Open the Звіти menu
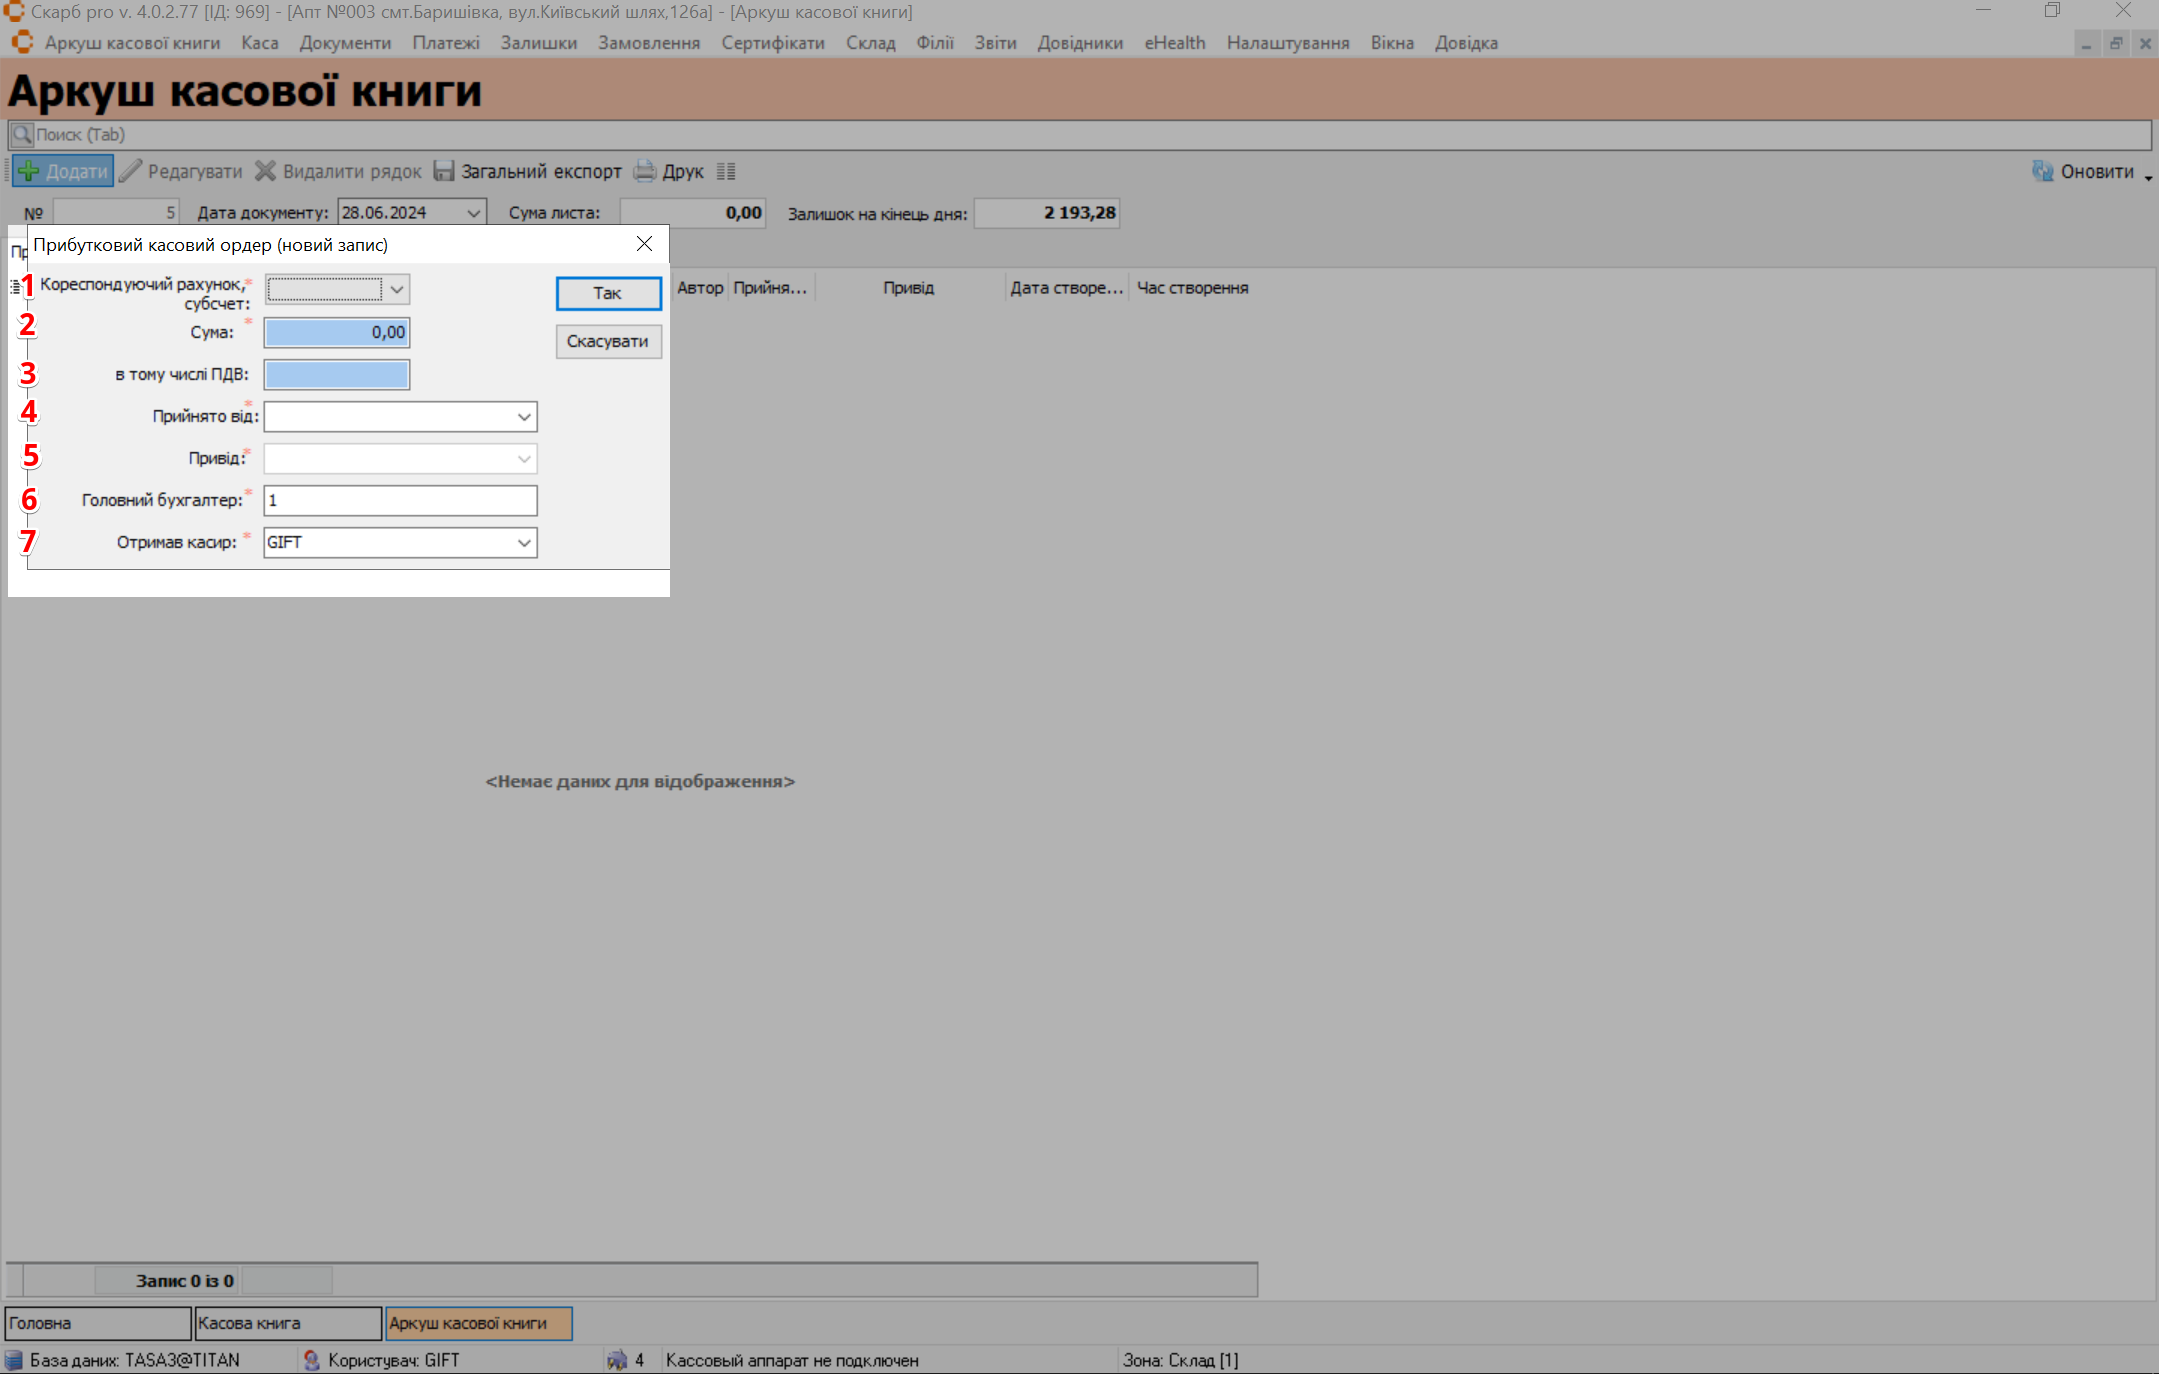 tap(995, 43)
